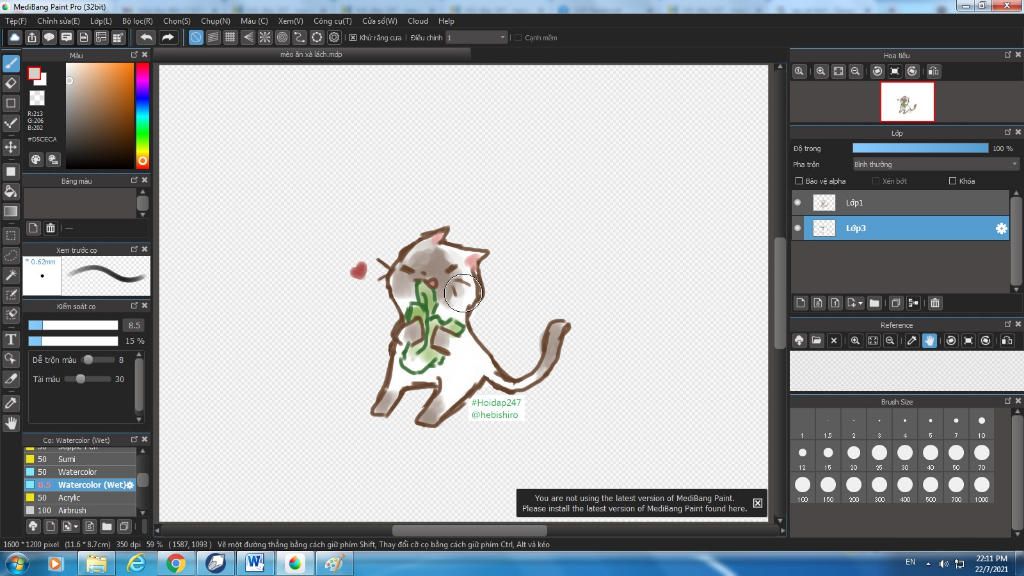Select the Sumi brush
This screenshot has height=576, width=1024.
tap(81, 459)
